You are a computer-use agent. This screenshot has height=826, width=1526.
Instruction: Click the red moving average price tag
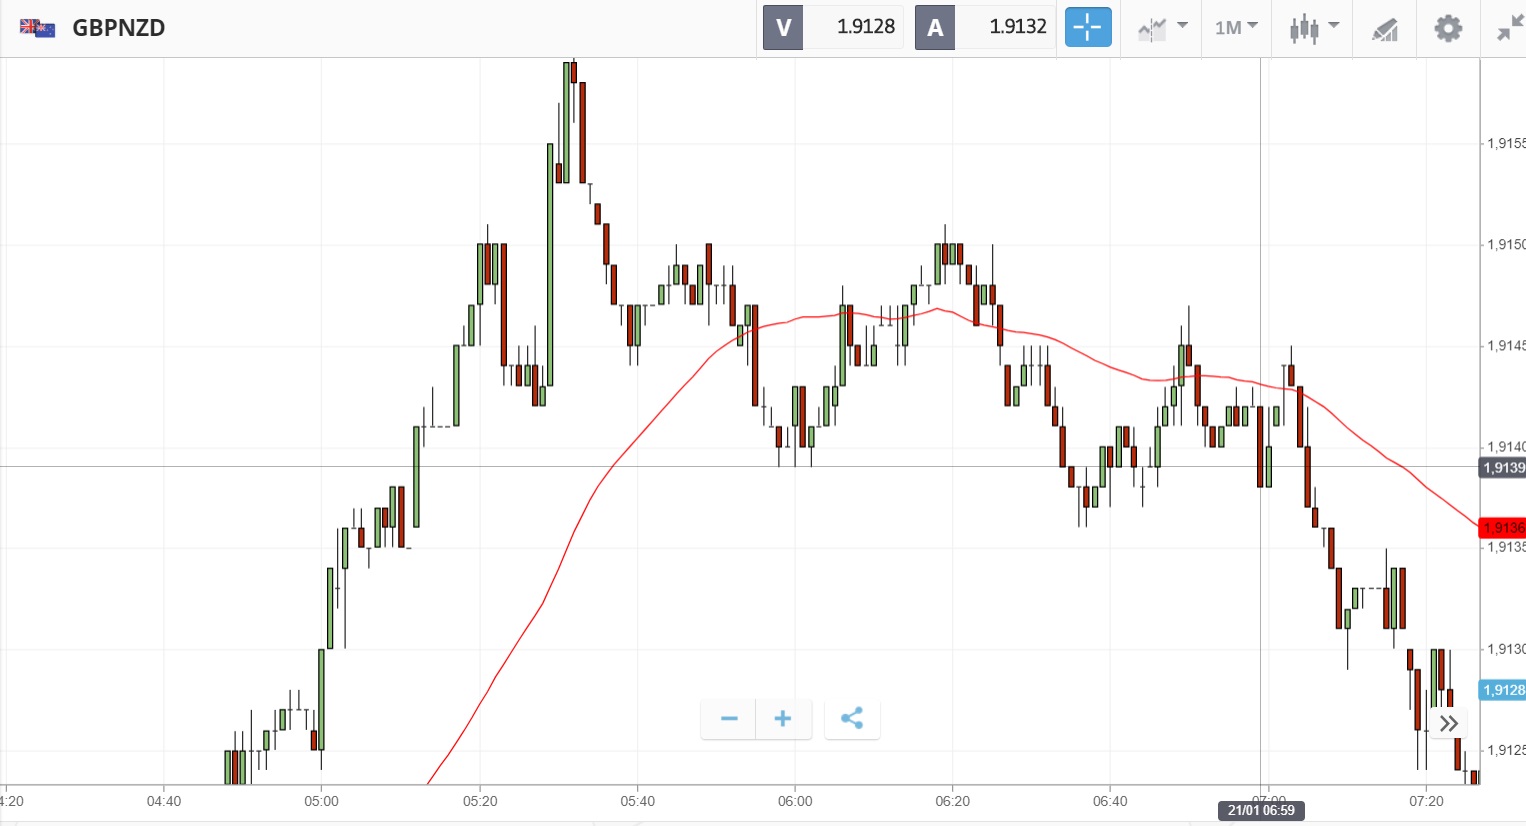click(x=1502, y=527)
